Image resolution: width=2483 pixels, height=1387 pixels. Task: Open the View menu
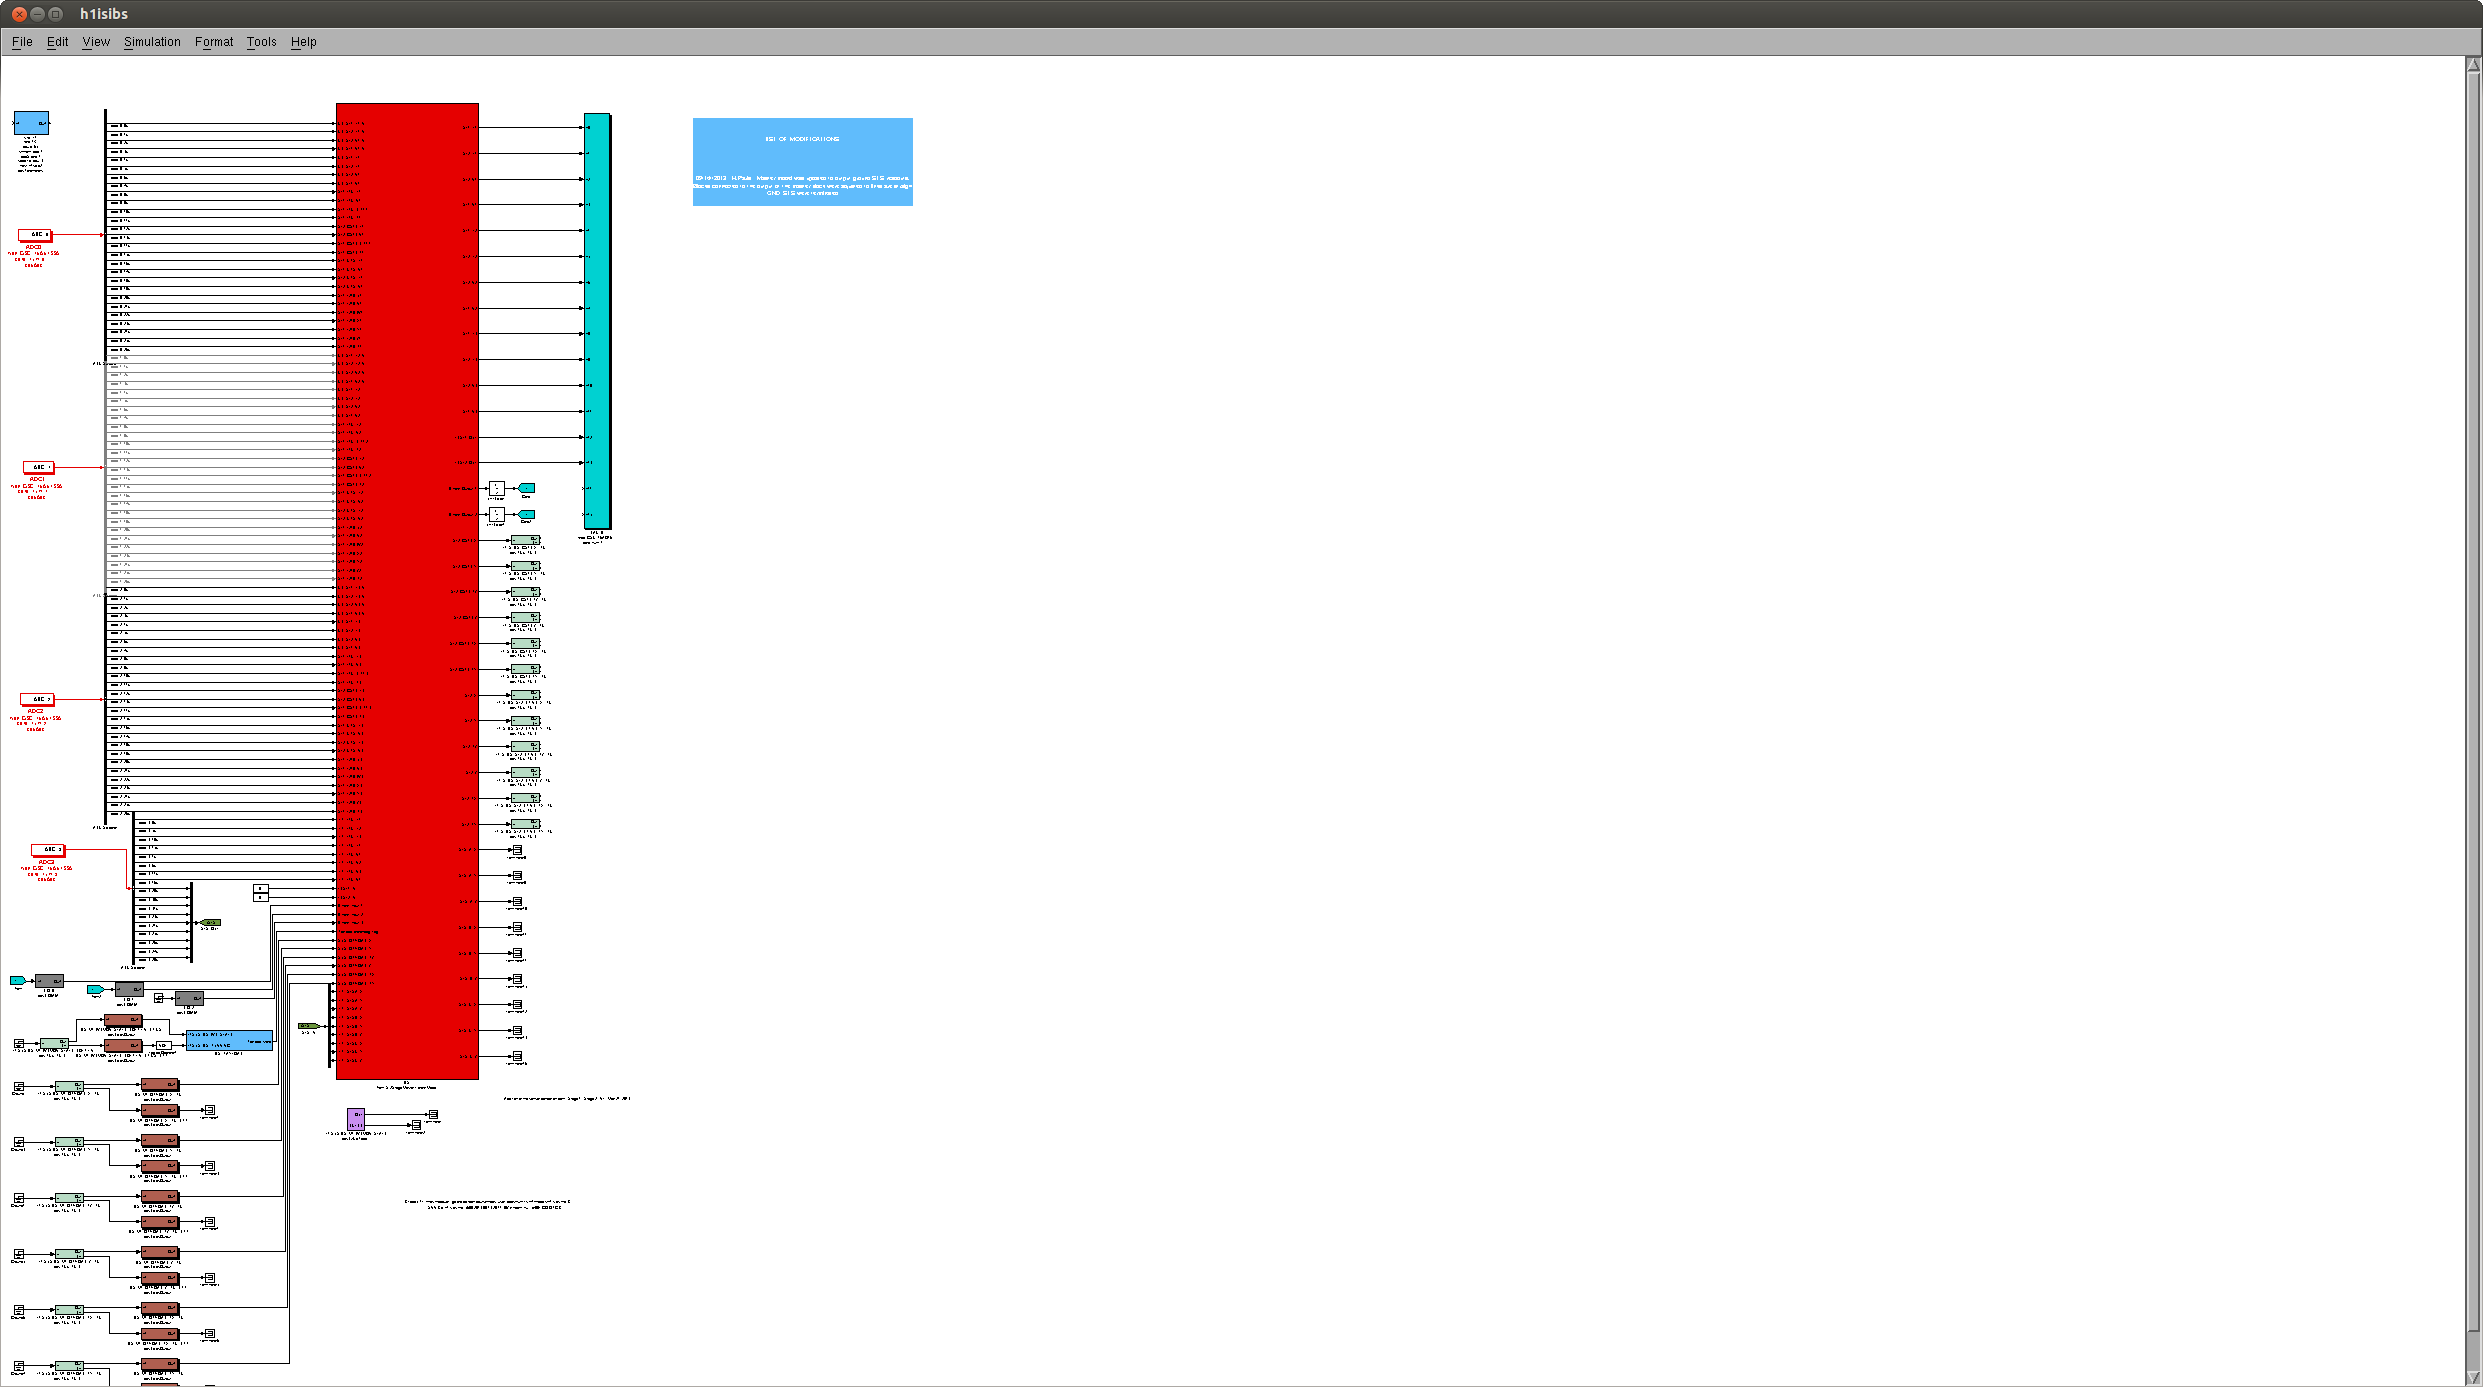[x=96, y=42]
